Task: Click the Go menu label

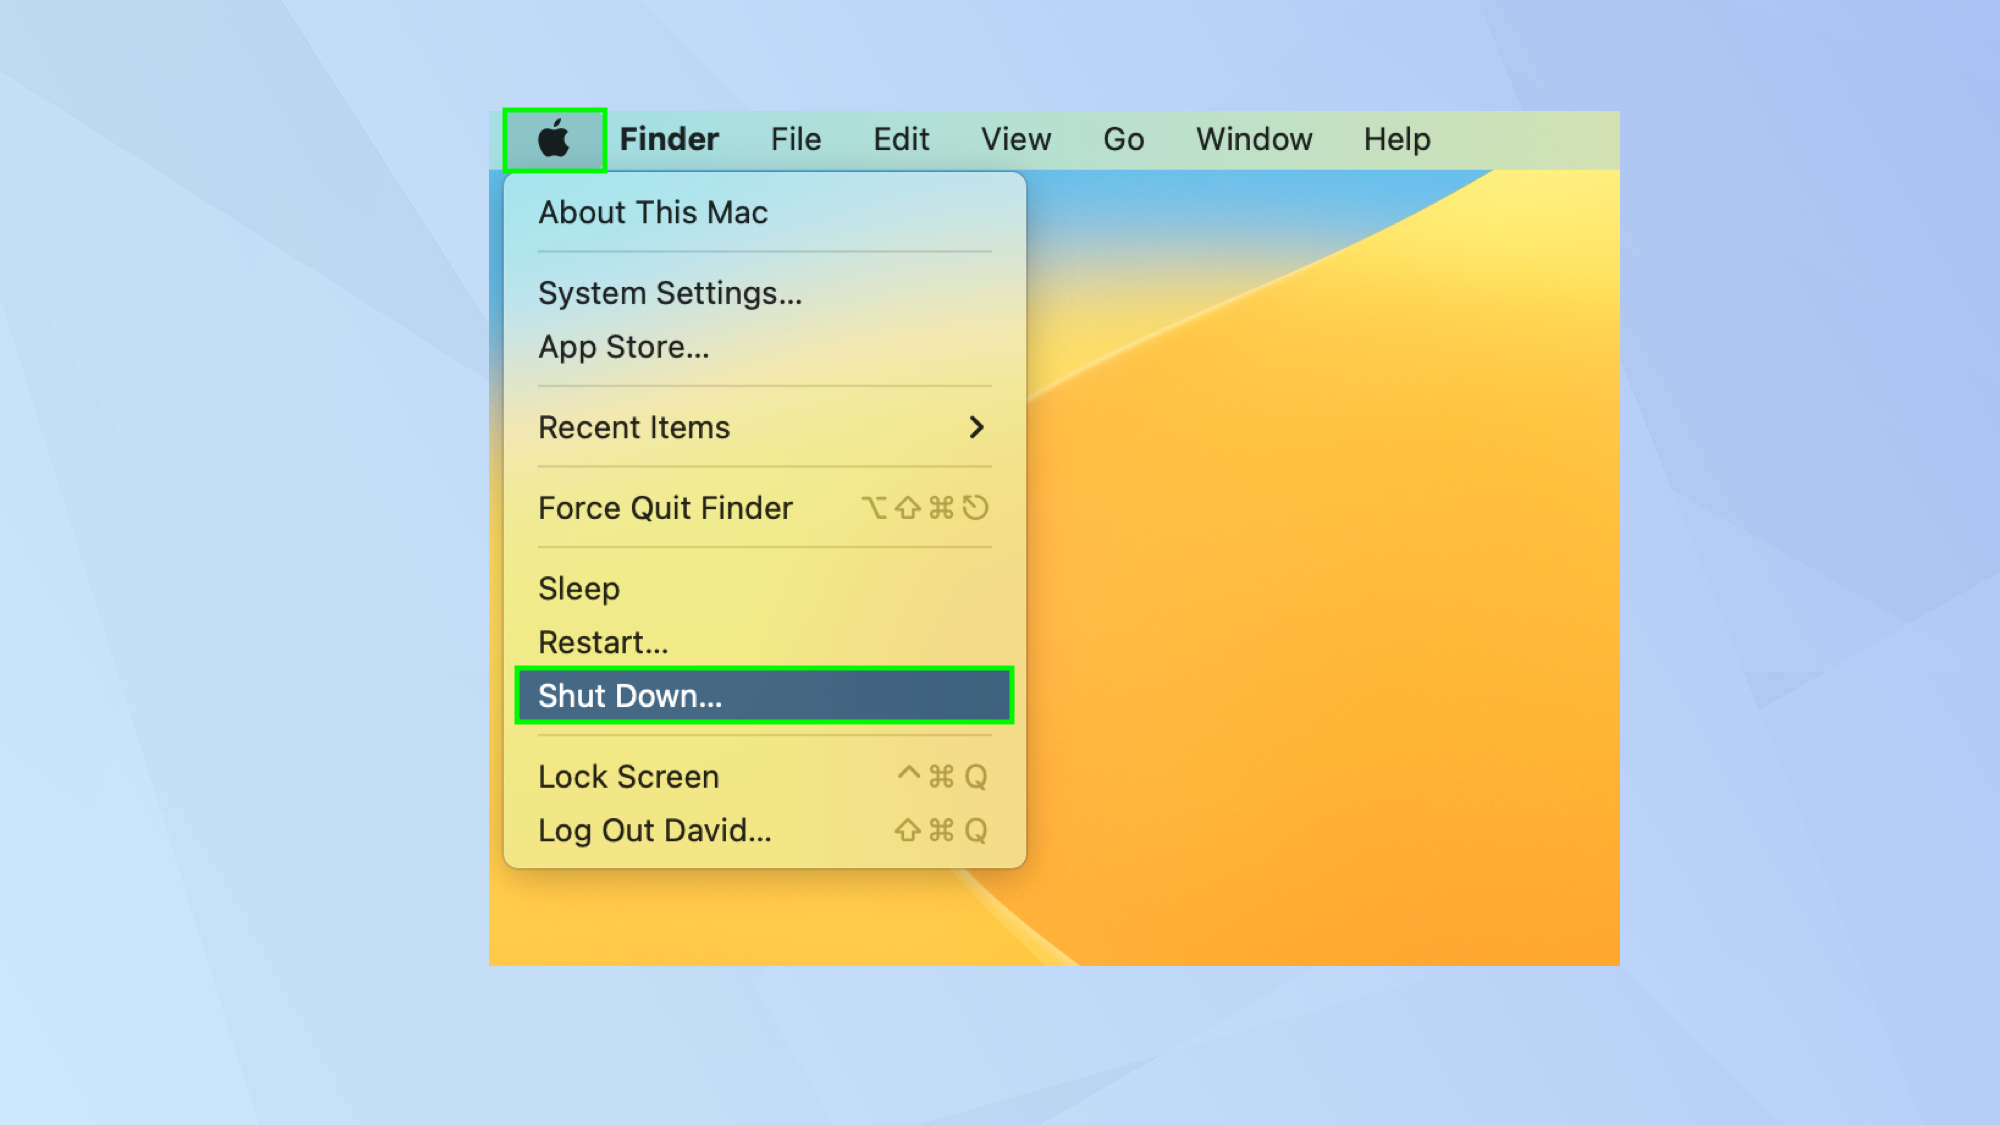Action: [1122, 139]
